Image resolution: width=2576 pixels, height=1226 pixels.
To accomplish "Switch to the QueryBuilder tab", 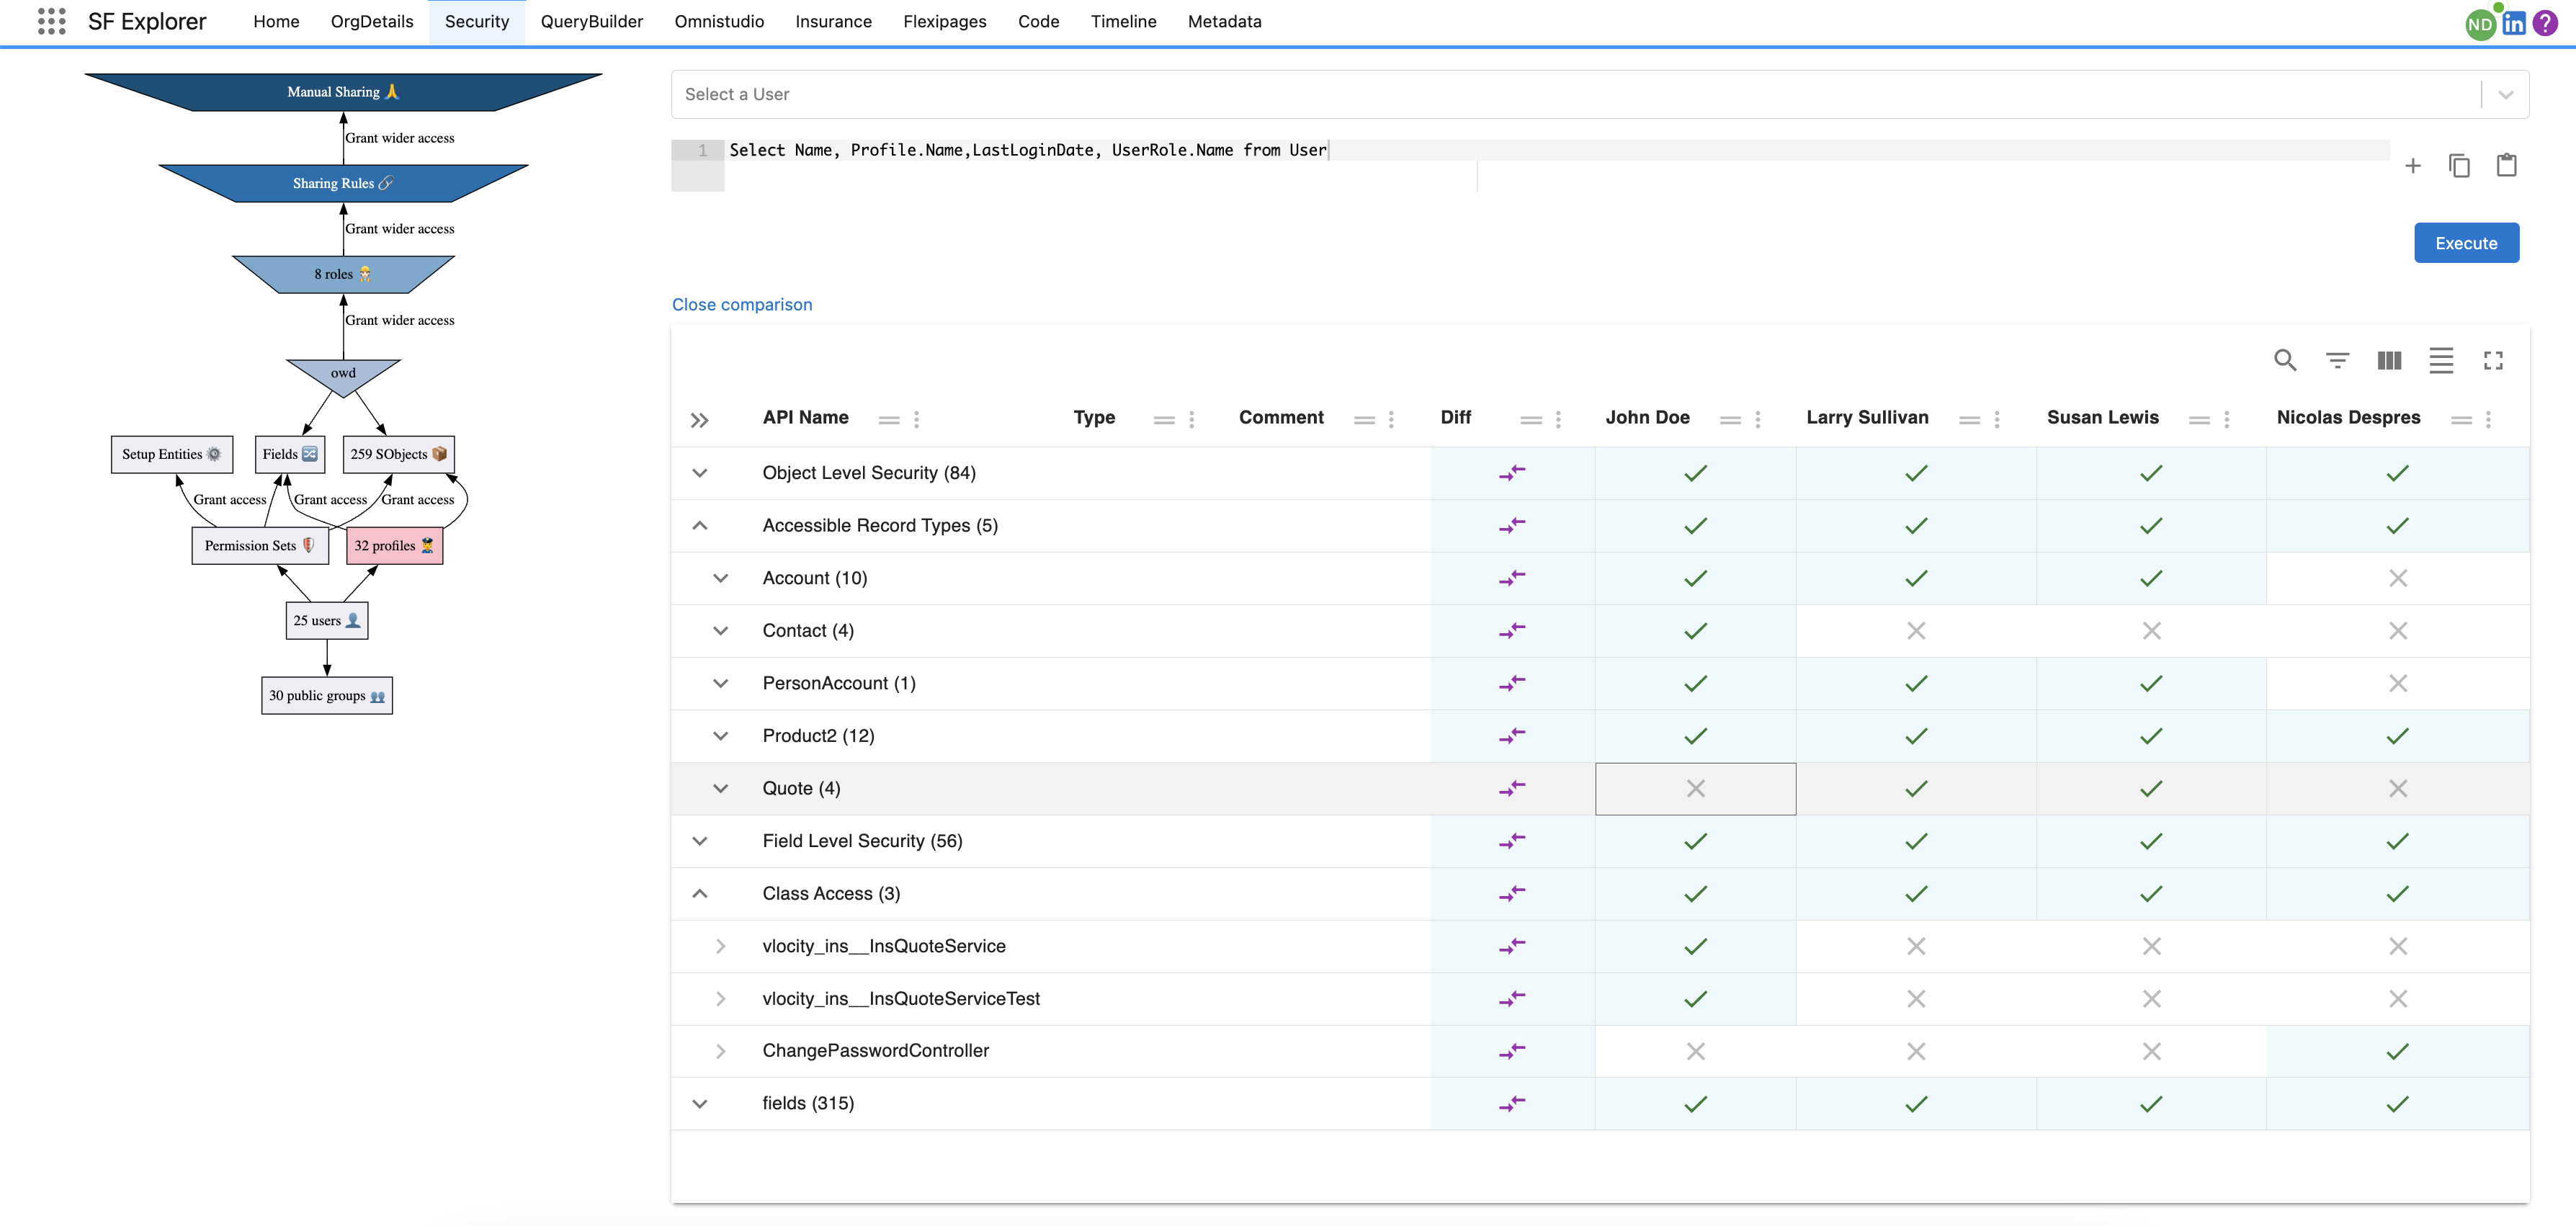I will tap(591, 21).
